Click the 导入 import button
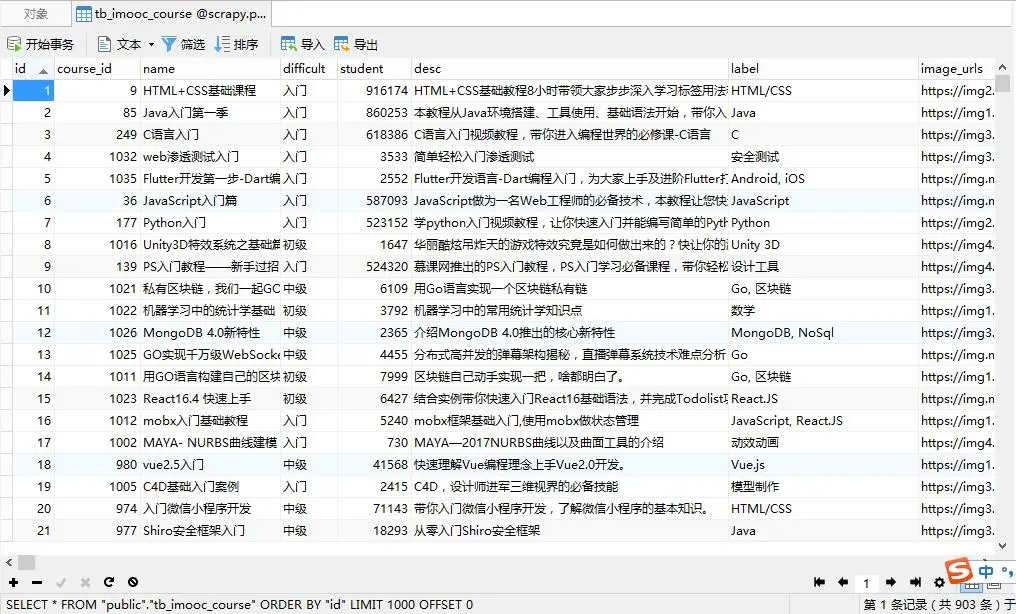Image resolution: width=1016 pixels, height=614 pixels. (x=303, y=44)
